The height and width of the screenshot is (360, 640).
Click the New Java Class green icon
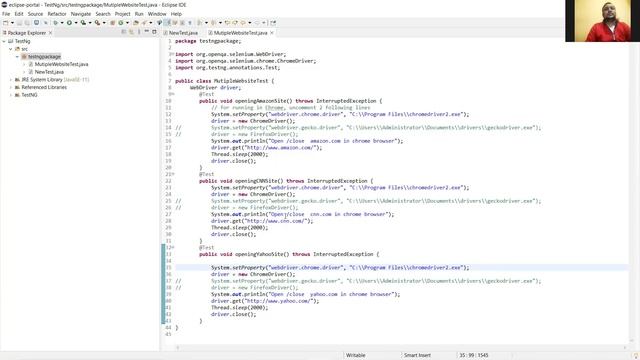pyautogui.click(x=120, y=23)
